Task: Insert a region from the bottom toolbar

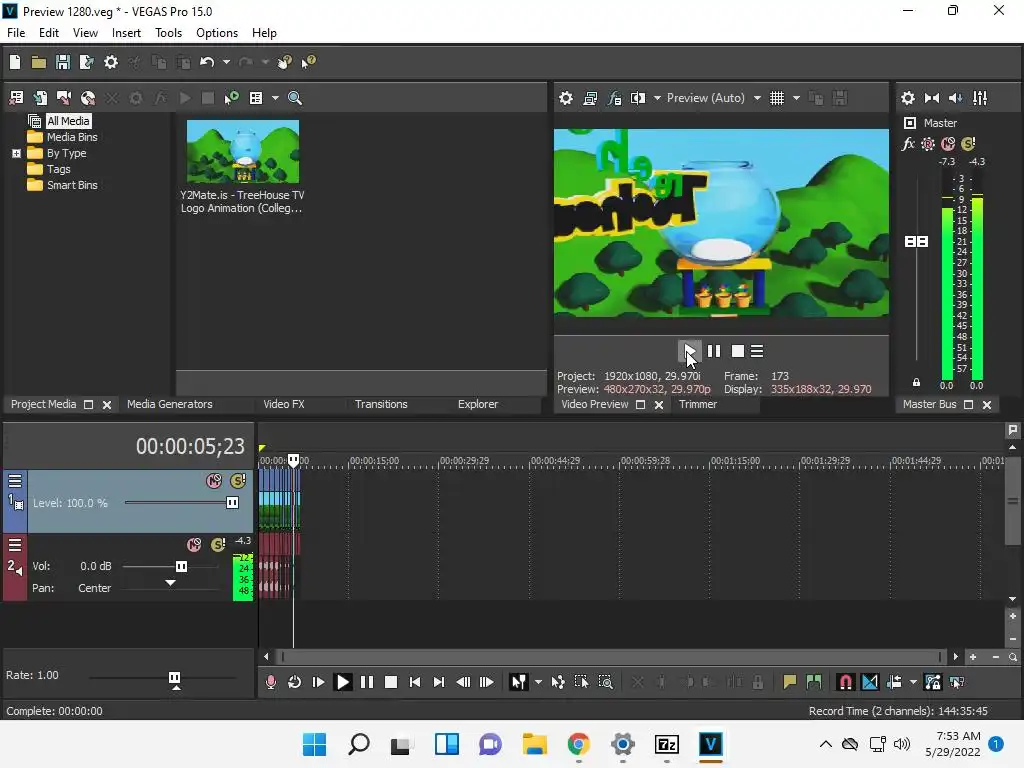Action: pos(814,682)
